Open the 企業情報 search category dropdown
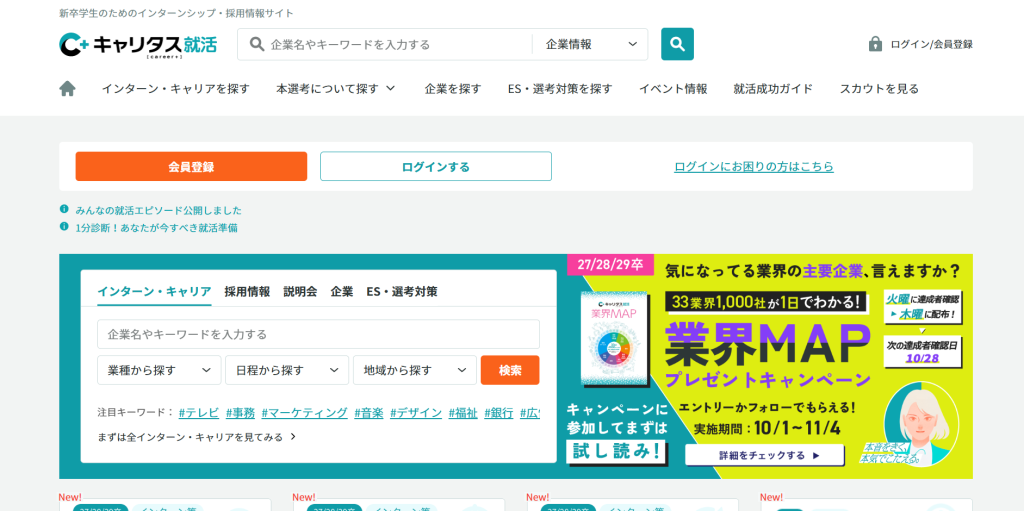1024x511 pixels. (x=591, y=44)
